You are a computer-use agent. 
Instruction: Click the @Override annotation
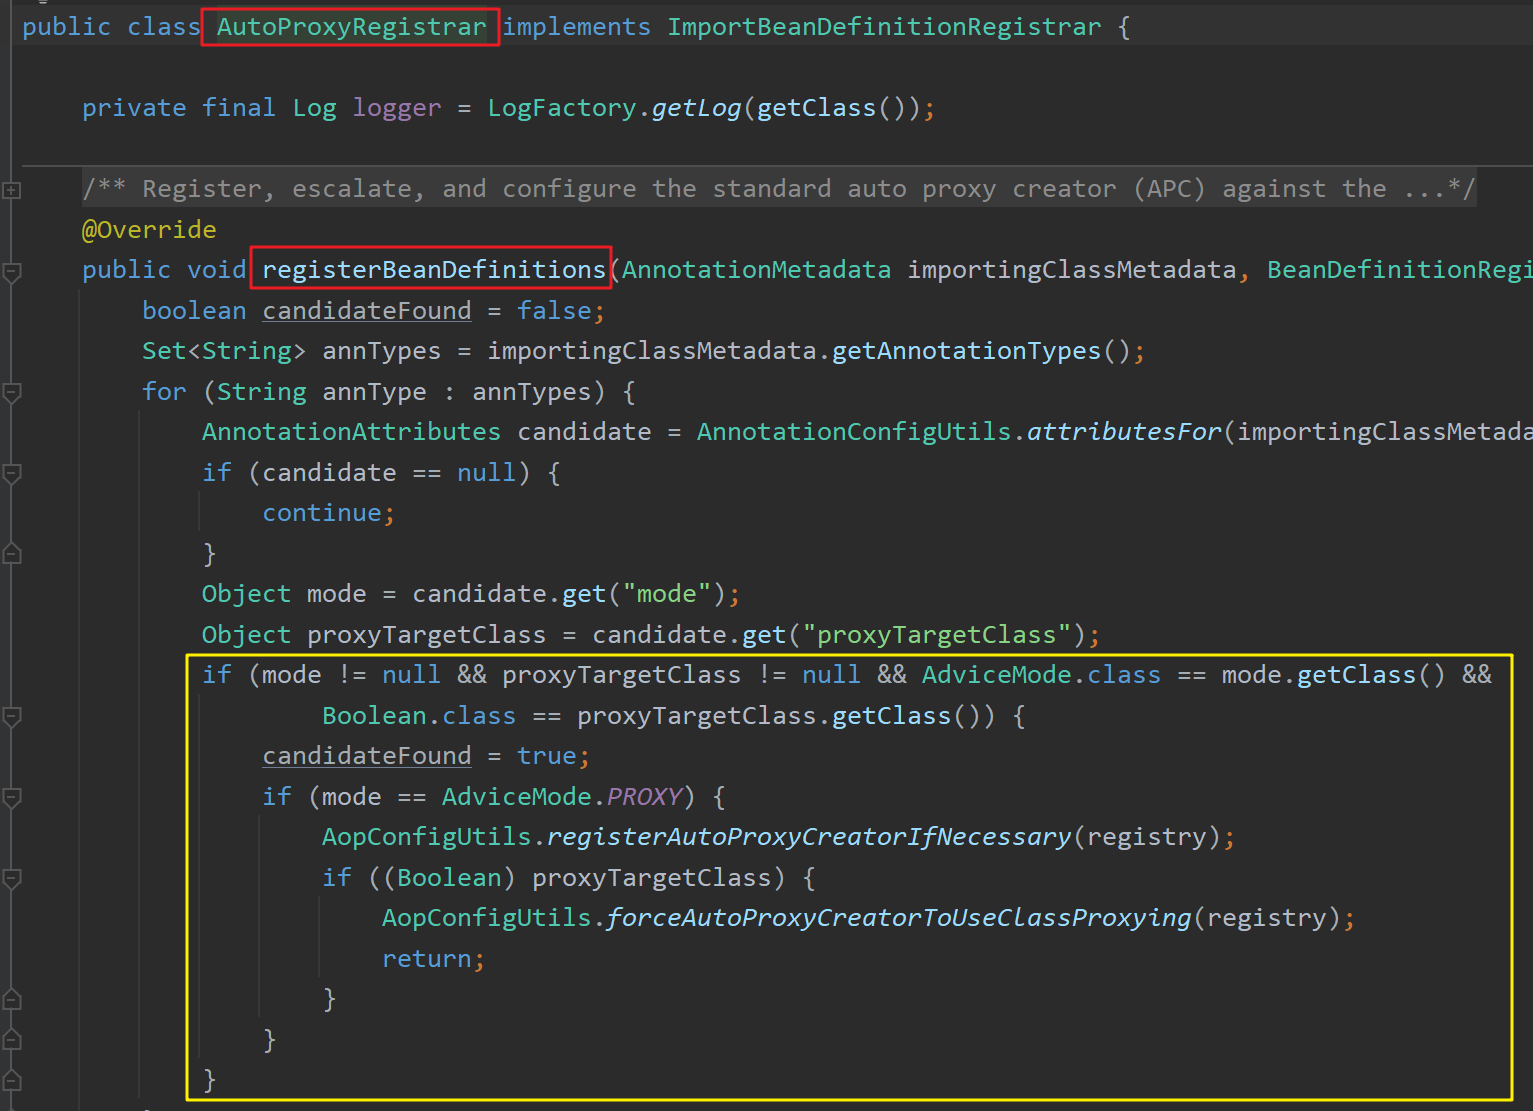tap(149, 230)
